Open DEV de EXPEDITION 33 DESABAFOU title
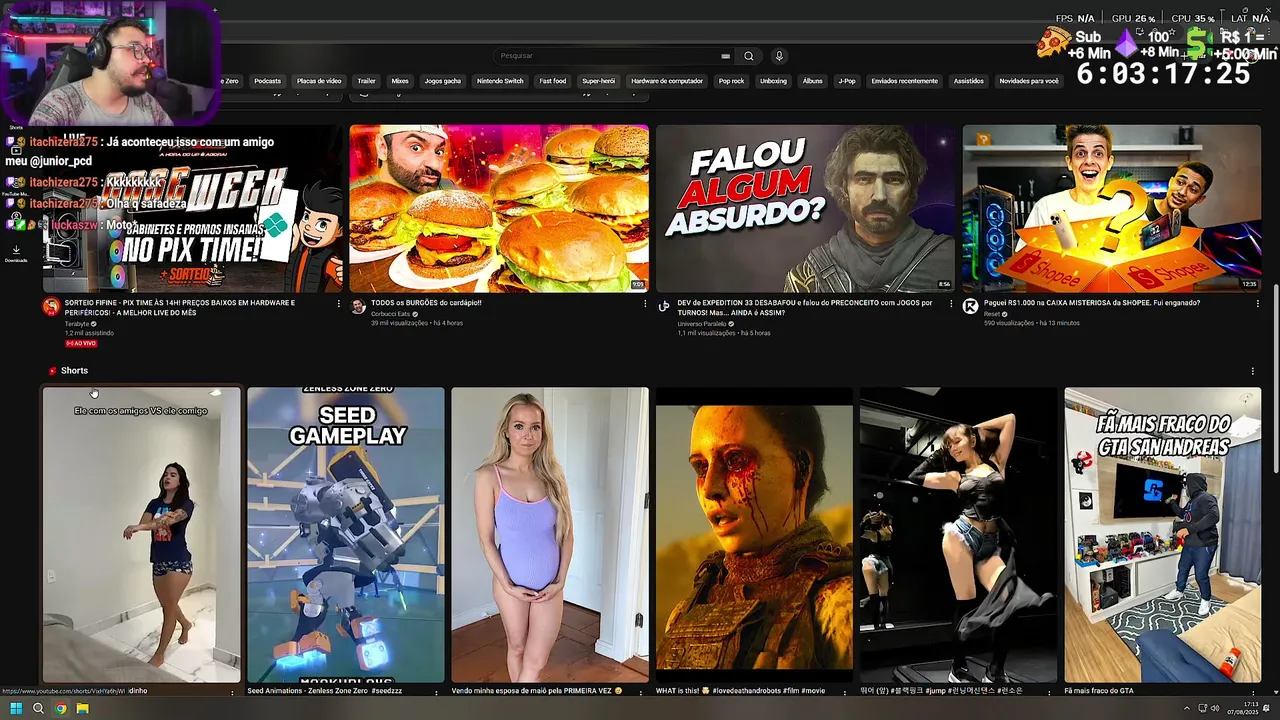The width and height of the screenshot is (1280, 720). [804, 308]
